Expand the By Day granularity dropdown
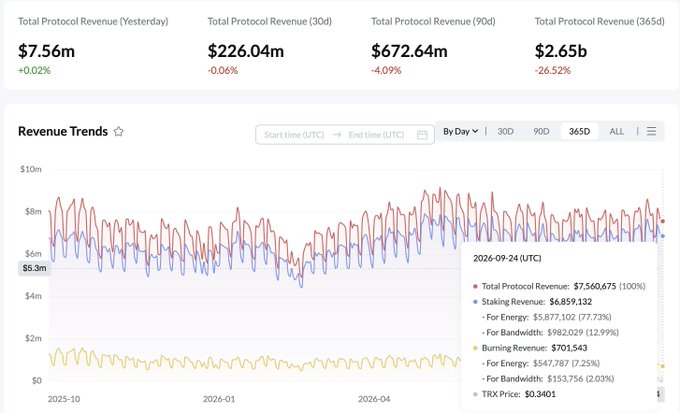This screenshot has width=680, height=413. (460, 131)
